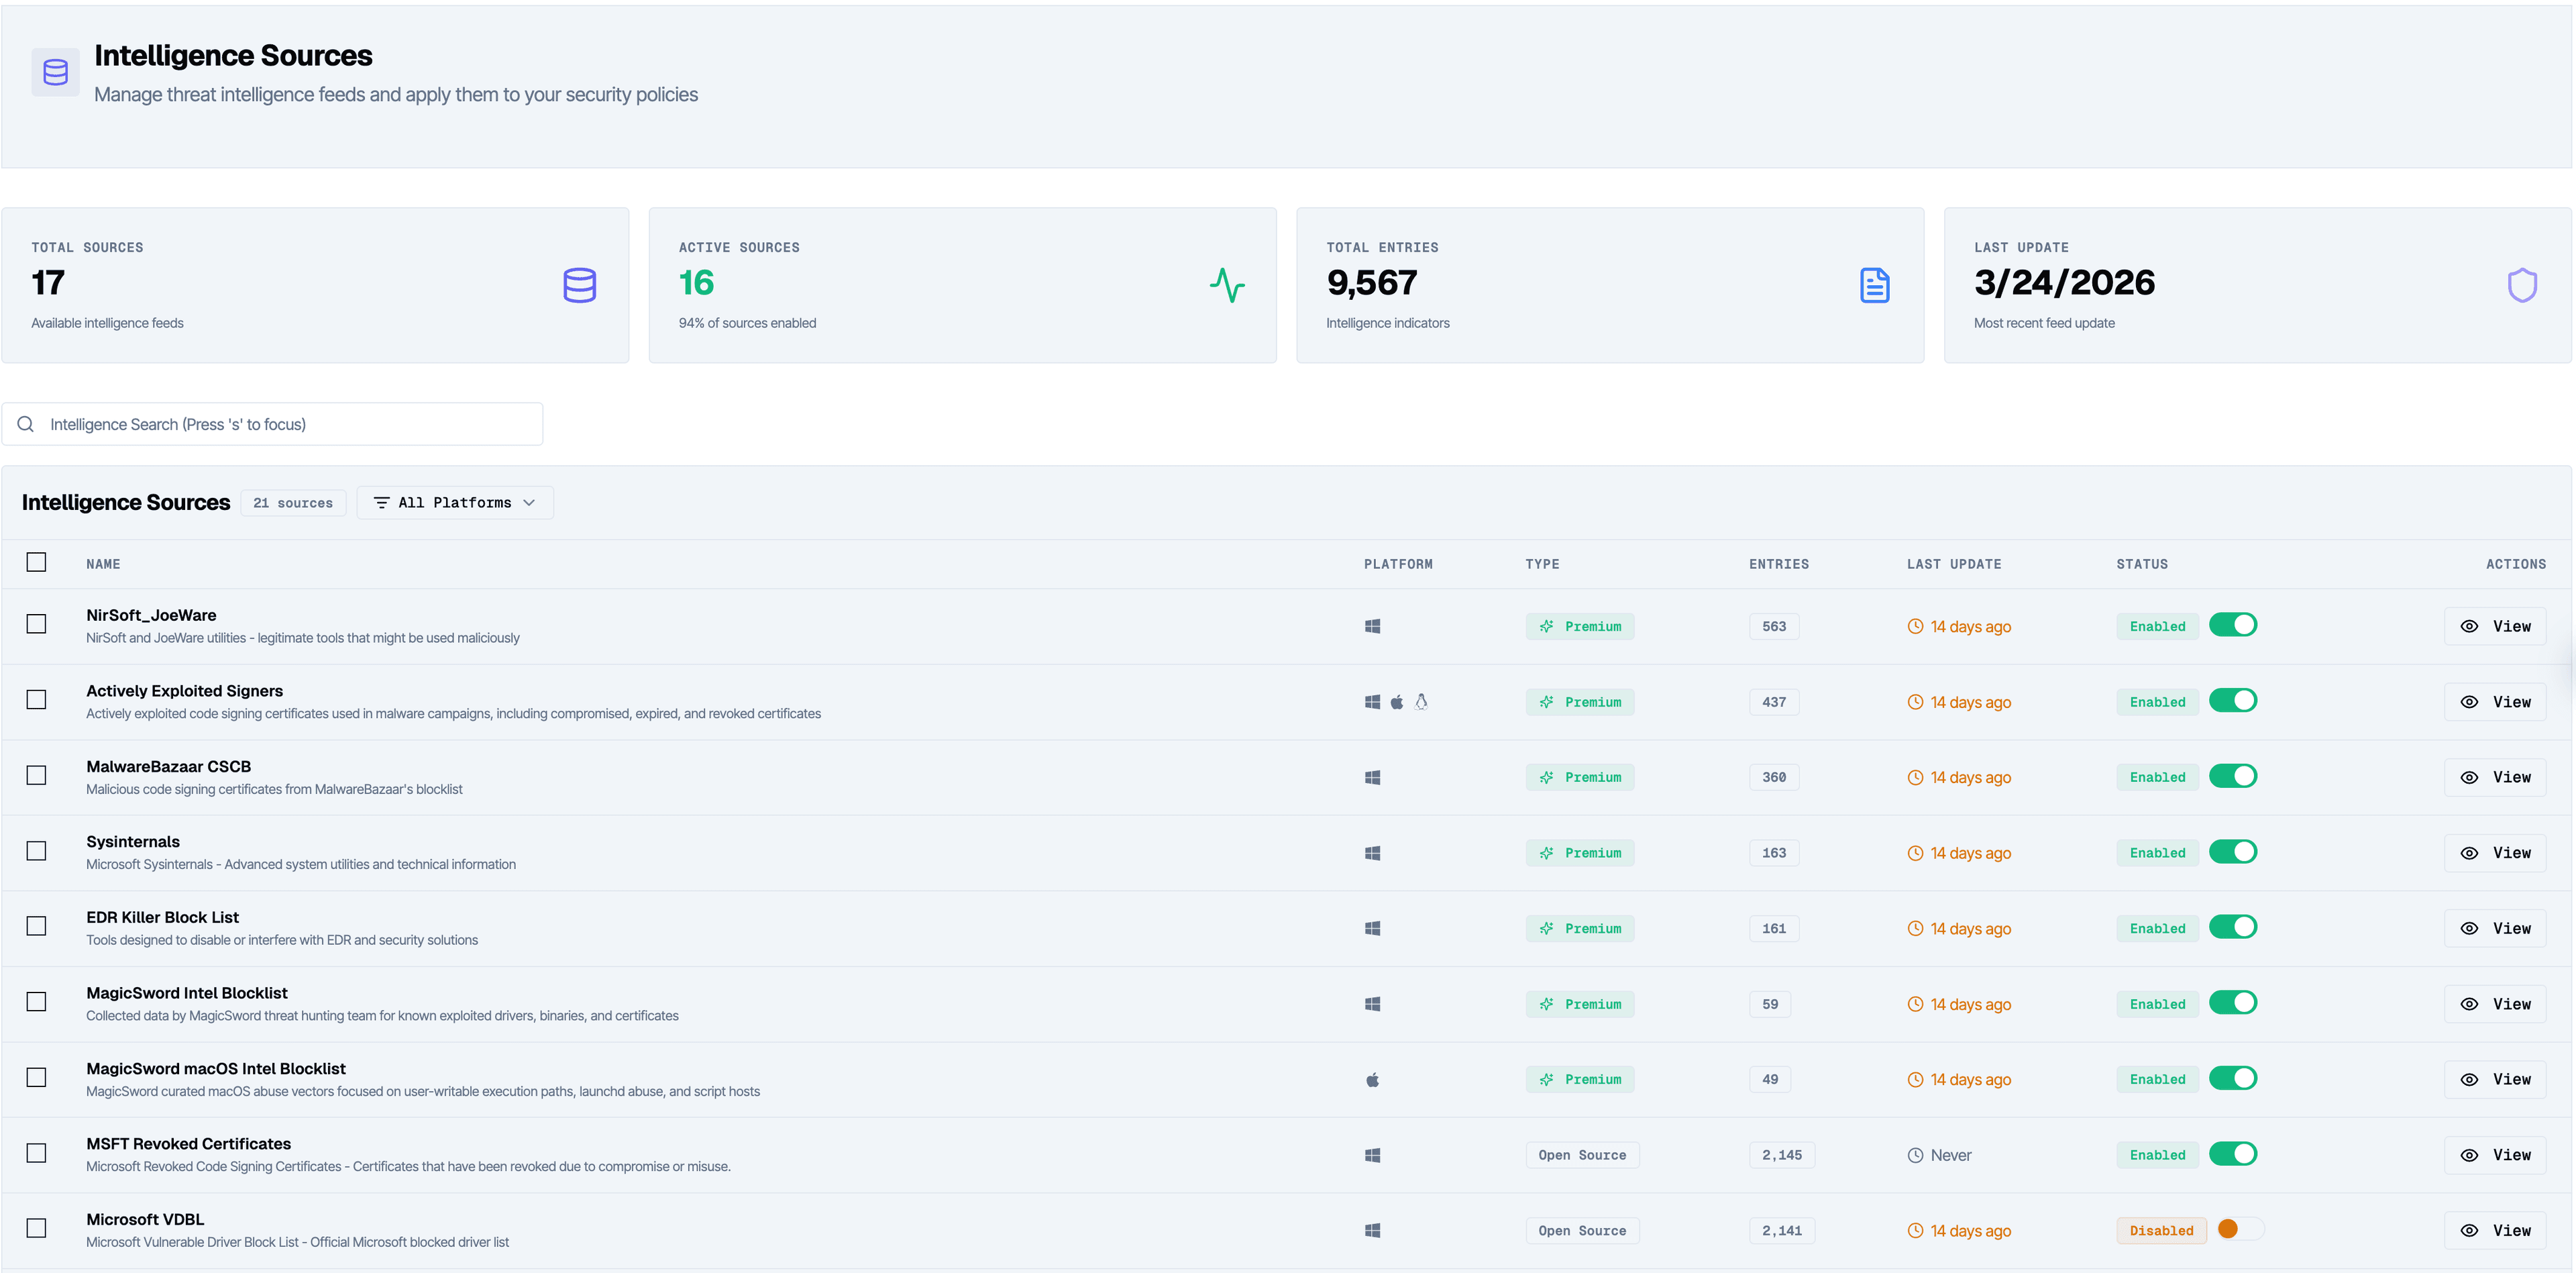Click the Apple platform icon for MagicSword macOS Intel Blocklist

click(x=1372, y=1079)
